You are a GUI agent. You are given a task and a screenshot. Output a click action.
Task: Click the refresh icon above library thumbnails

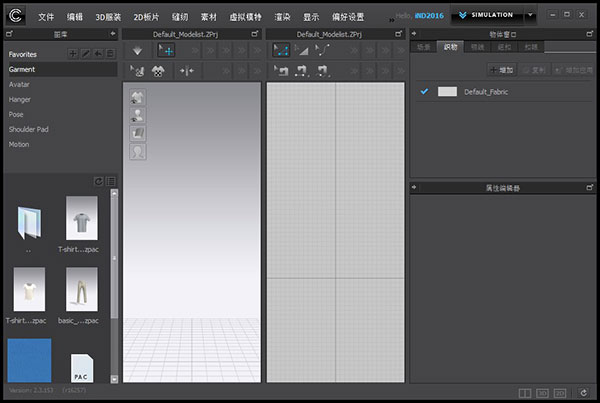tap(98, 181)
